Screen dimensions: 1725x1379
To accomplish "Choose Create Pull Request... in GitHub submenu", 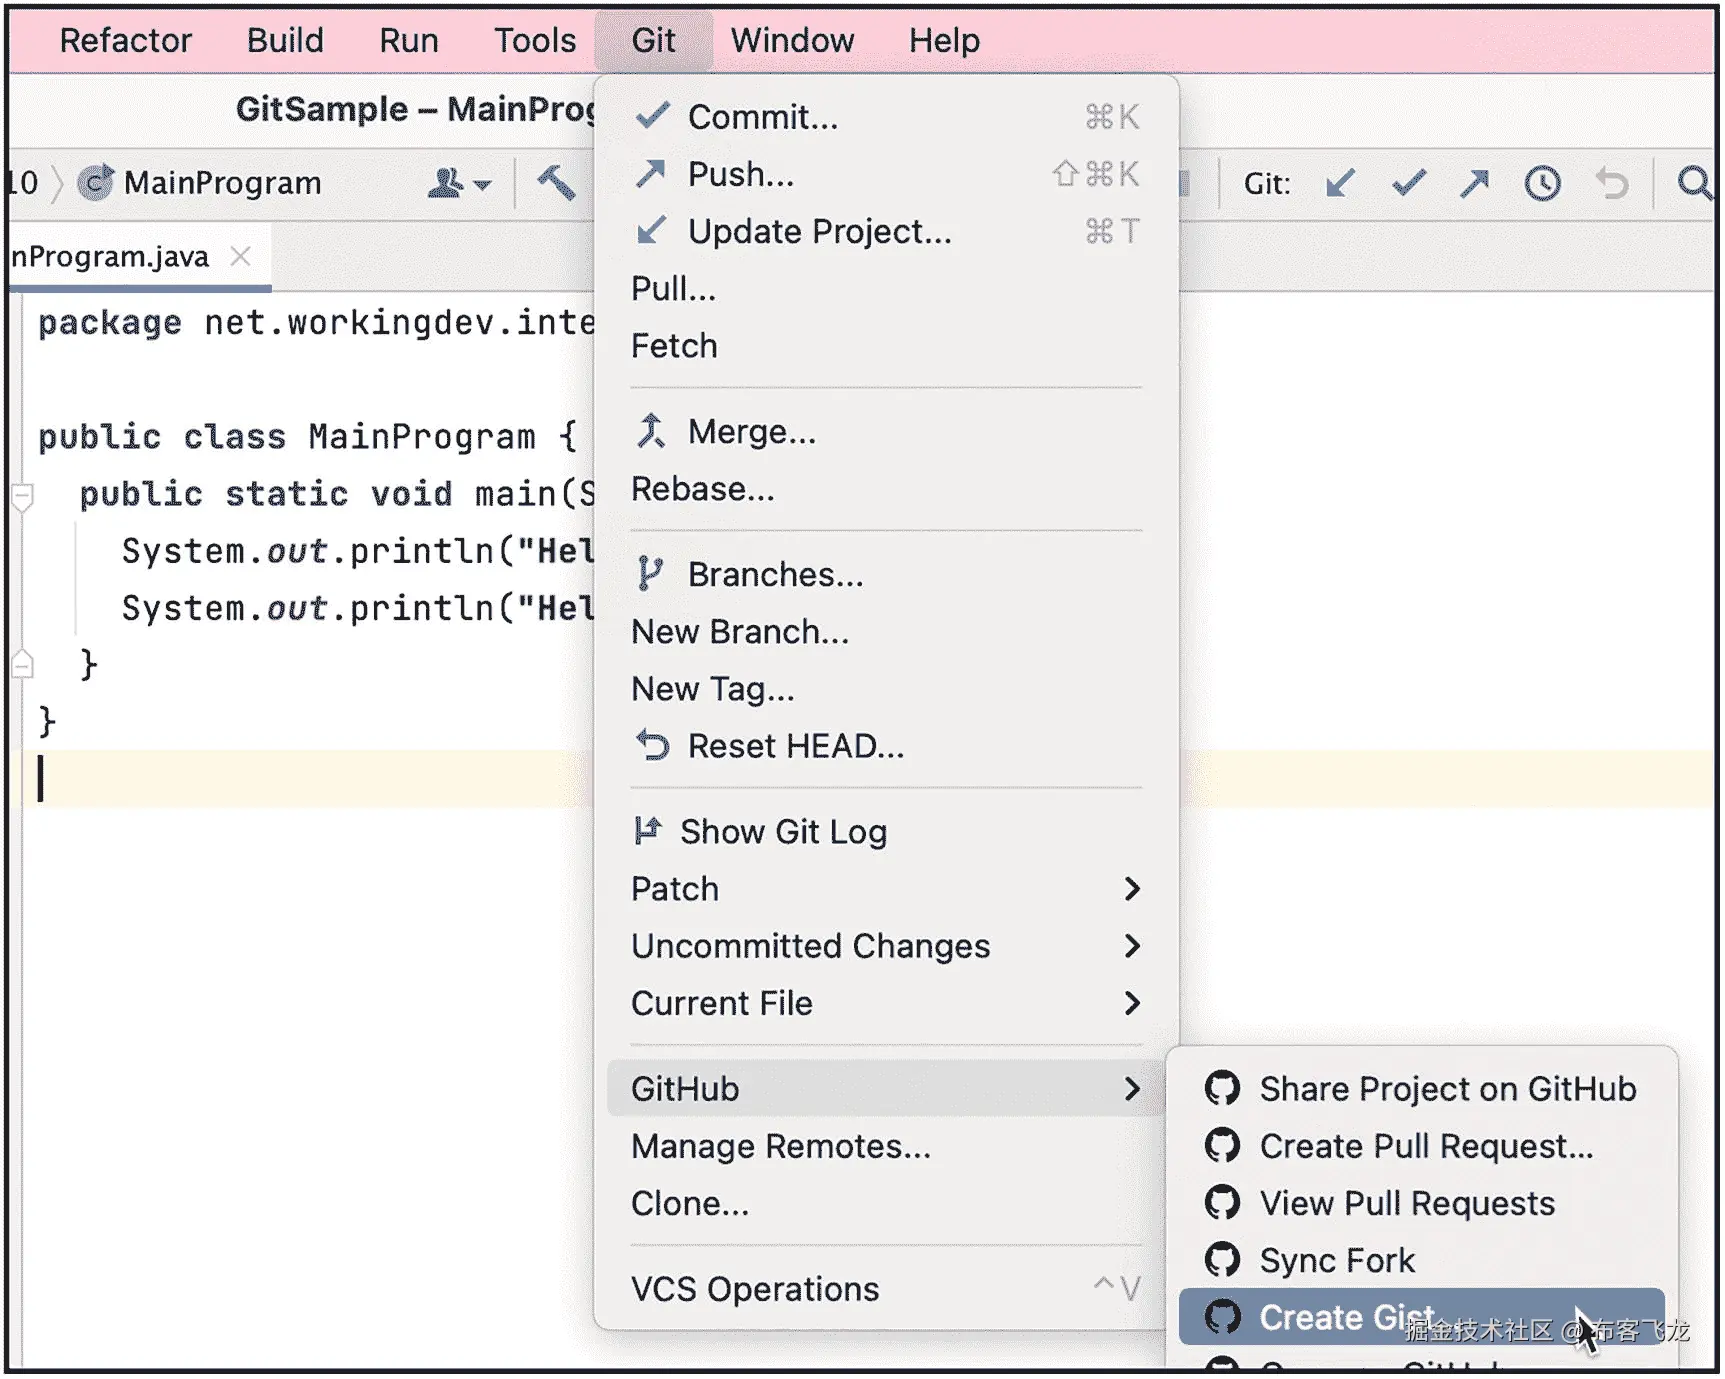I will pyautogui.click(x=1425, y=1146).
